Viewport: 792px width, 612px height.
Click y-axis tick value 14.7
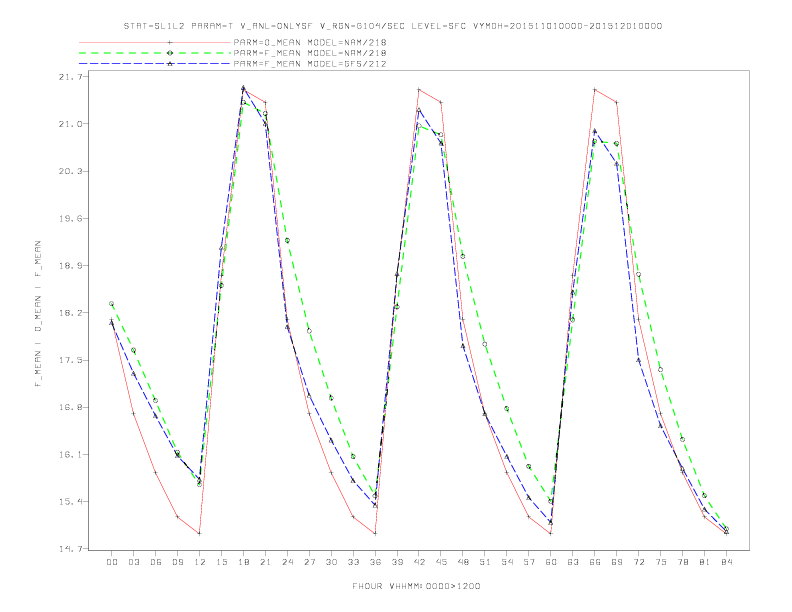click(70, 549)
